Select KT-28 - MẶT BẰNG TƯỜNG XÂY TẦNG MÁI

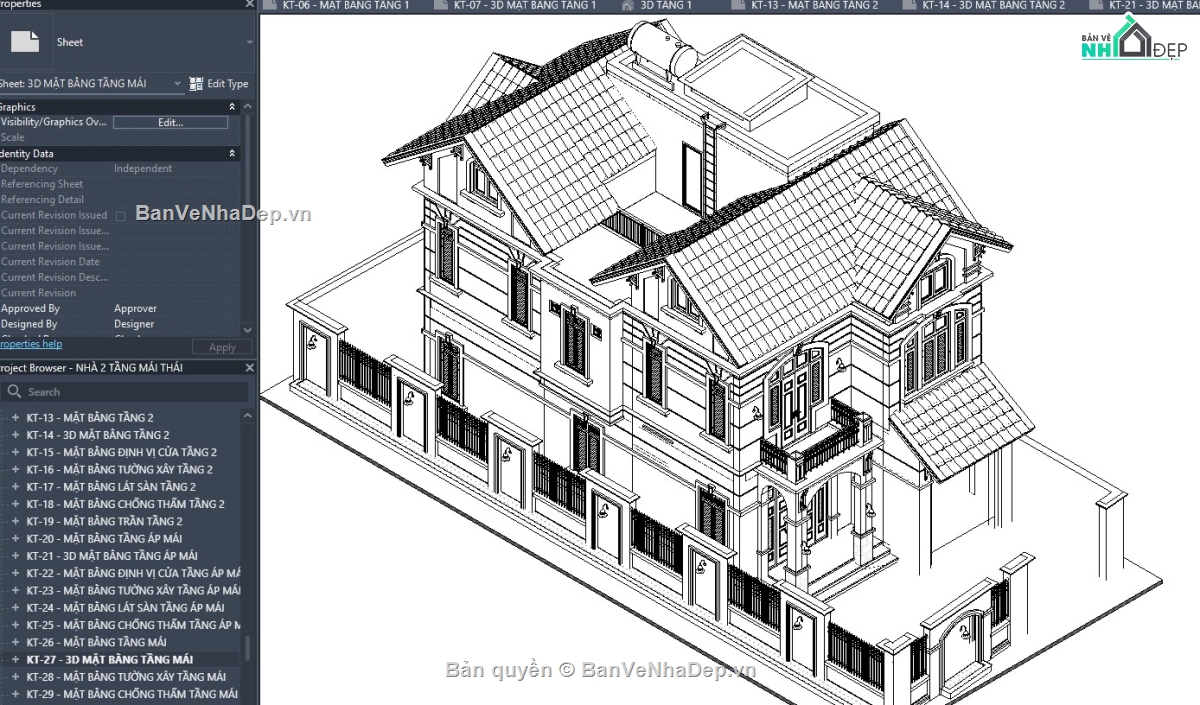click(126, 677)
